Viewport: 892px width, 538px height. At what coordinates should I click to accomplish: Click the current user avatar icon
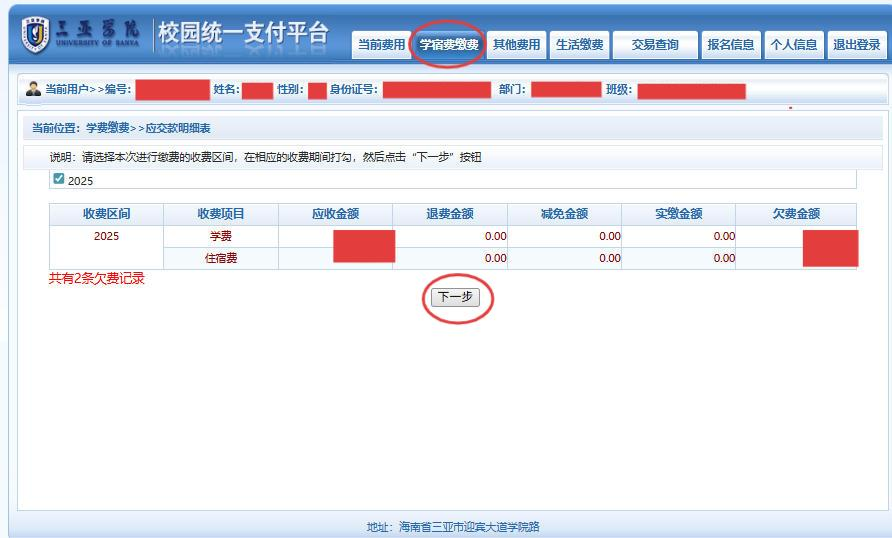pyautogui.click(x=33, y=90)
